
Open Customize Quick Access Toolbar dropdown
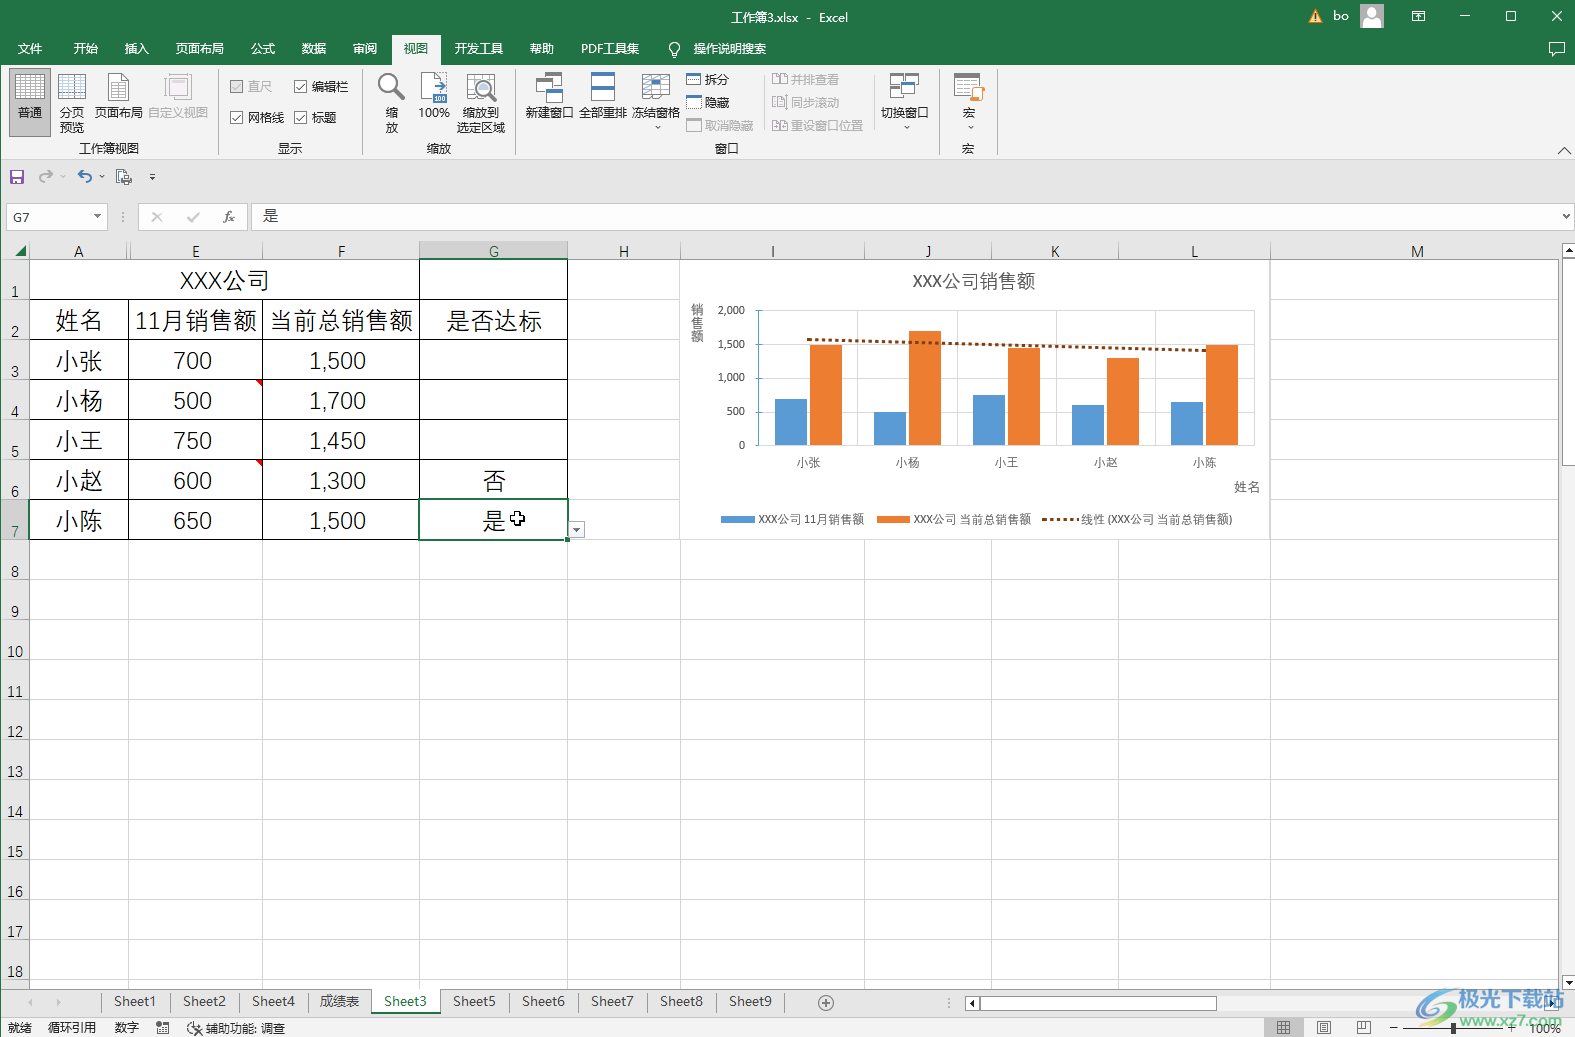click(152, 177)
